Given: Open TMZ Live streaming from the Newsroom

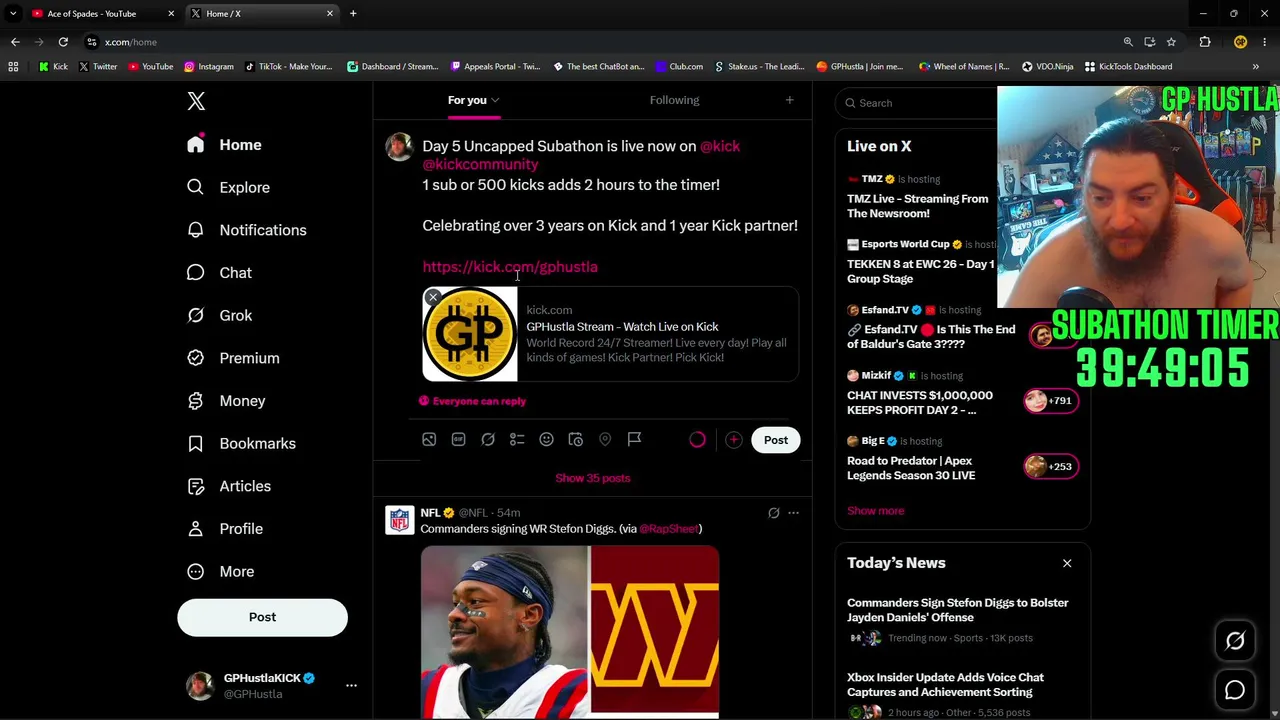Looking at the screenshot, I should 917,206.
